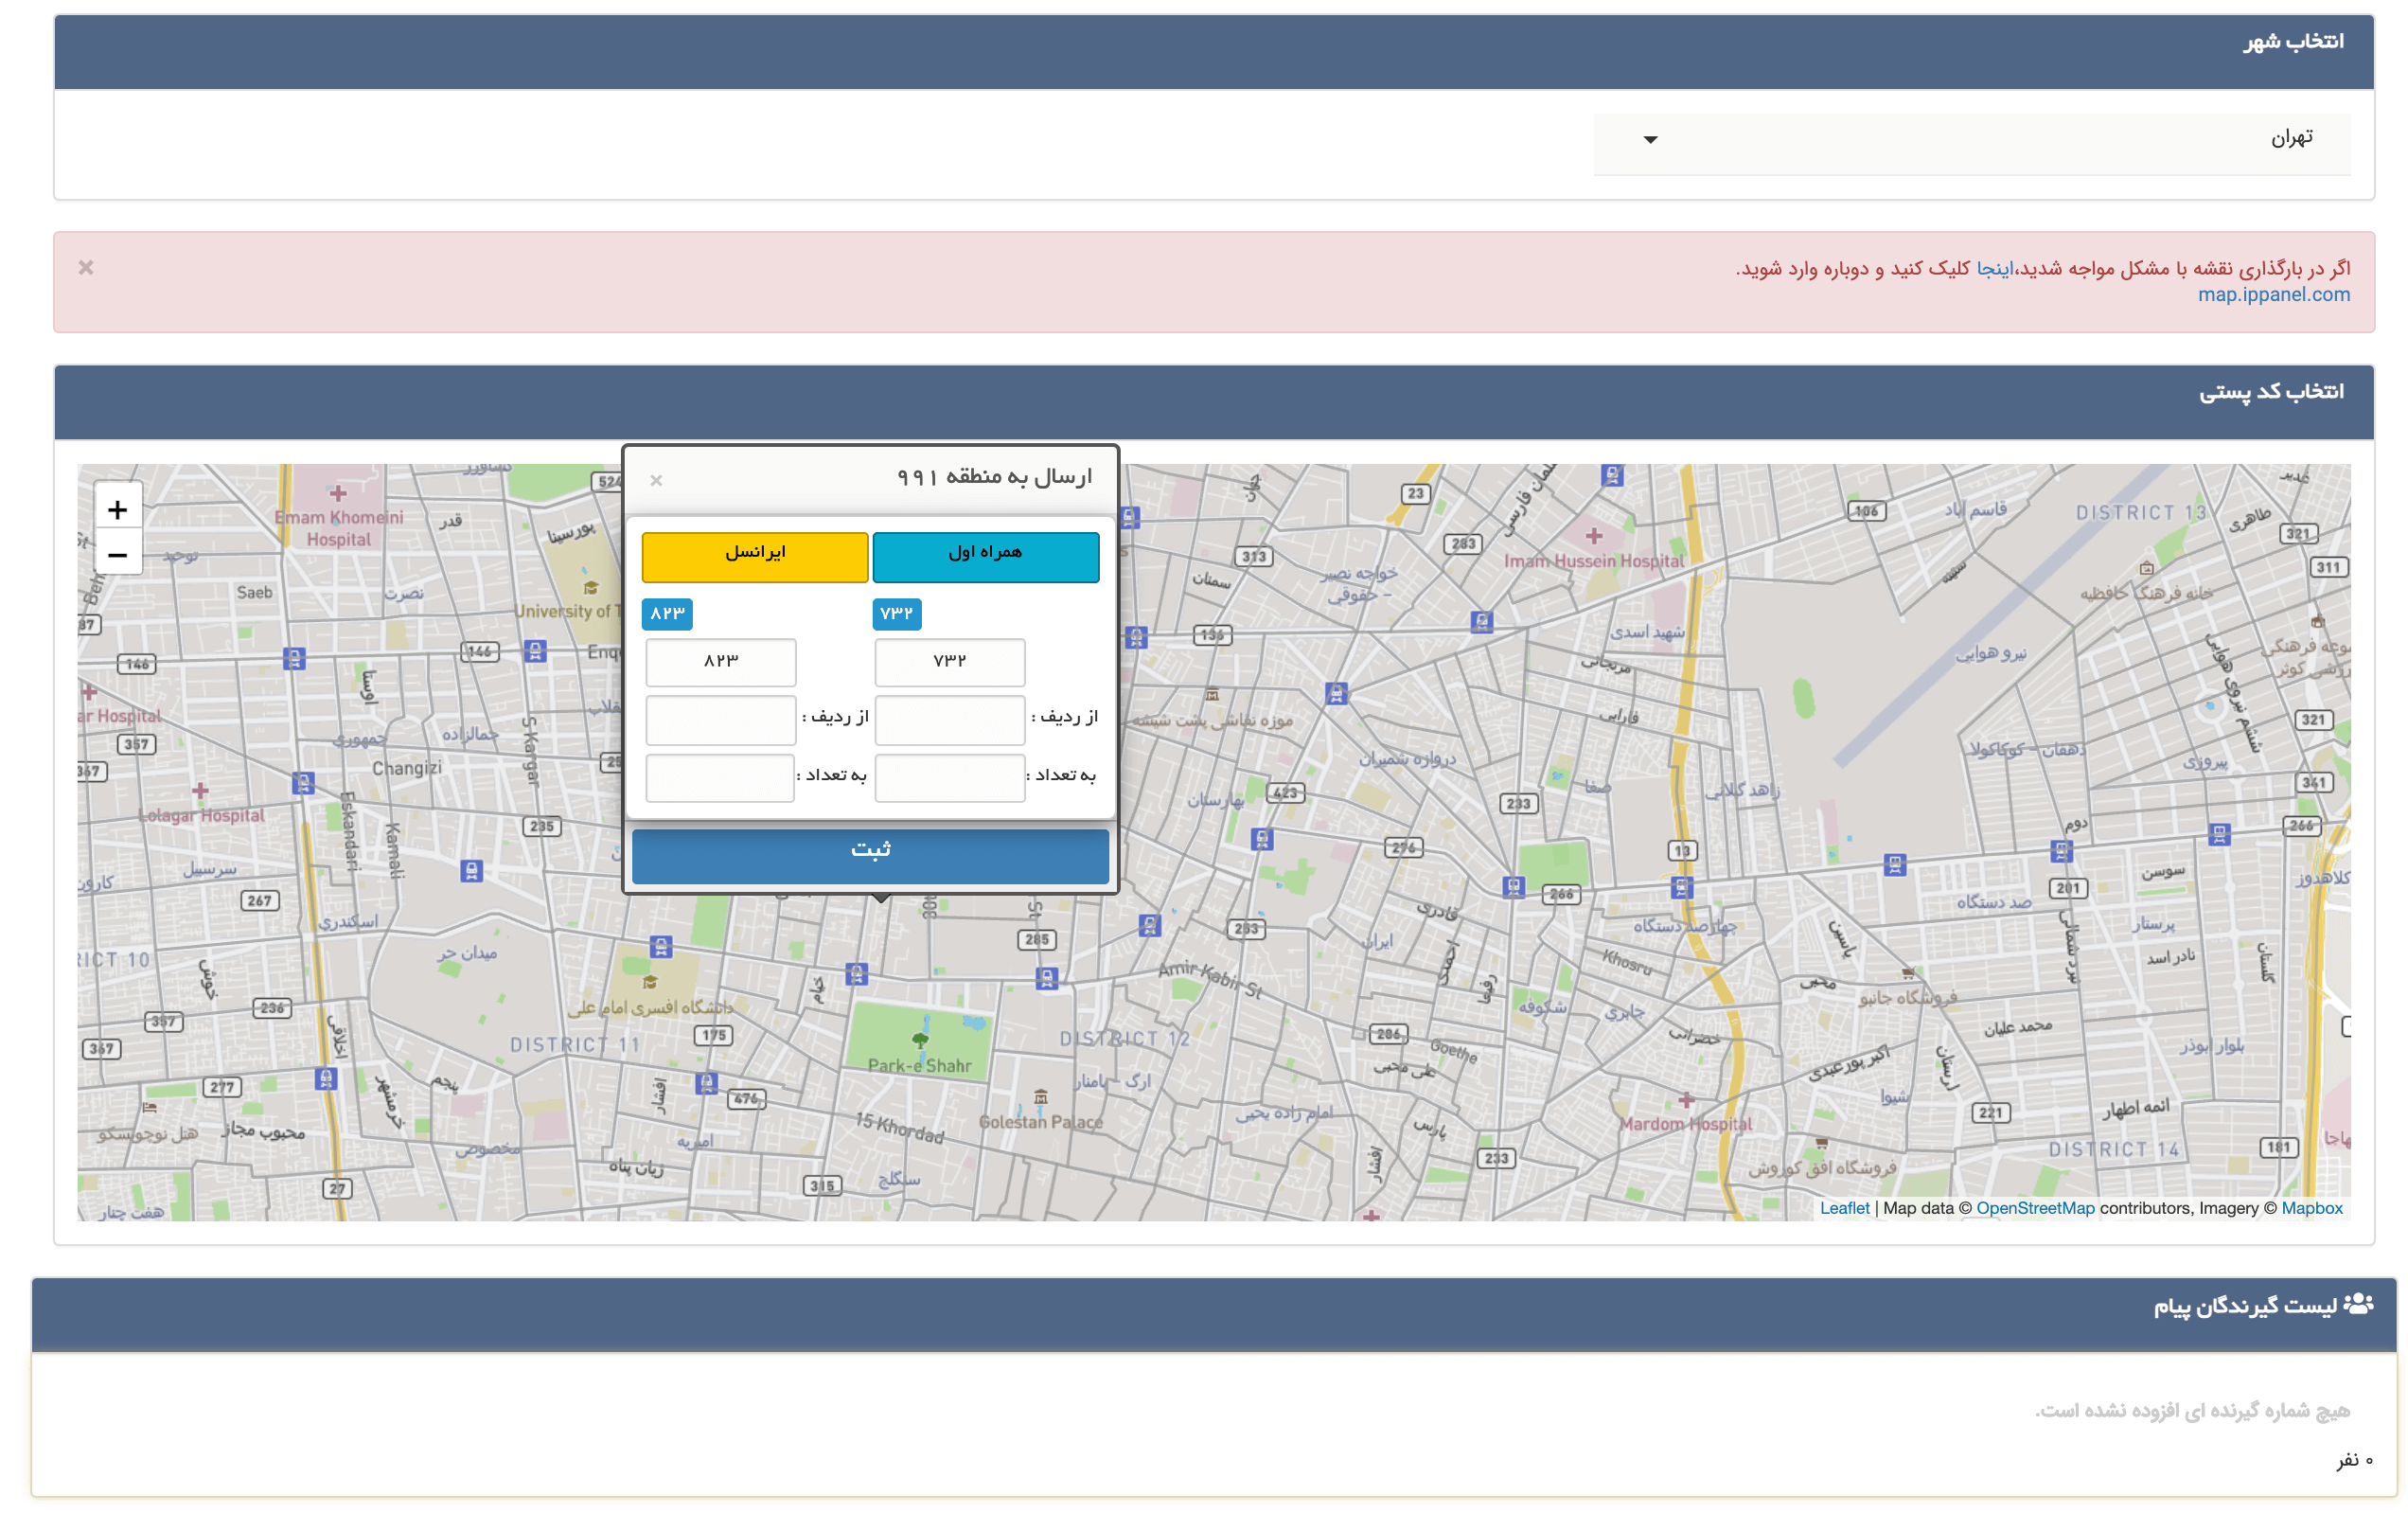This screenshot has width=2408, height=1513.
Task: Dismiss the pink map loading alert
Action: click(x=86, y=267)
